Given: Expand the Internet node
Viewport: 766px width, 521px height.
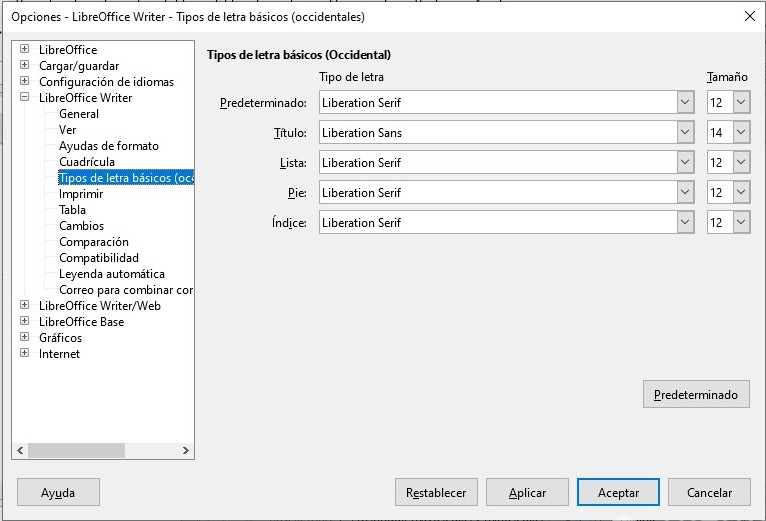Looking at the screenshot, I should (24, 353).
